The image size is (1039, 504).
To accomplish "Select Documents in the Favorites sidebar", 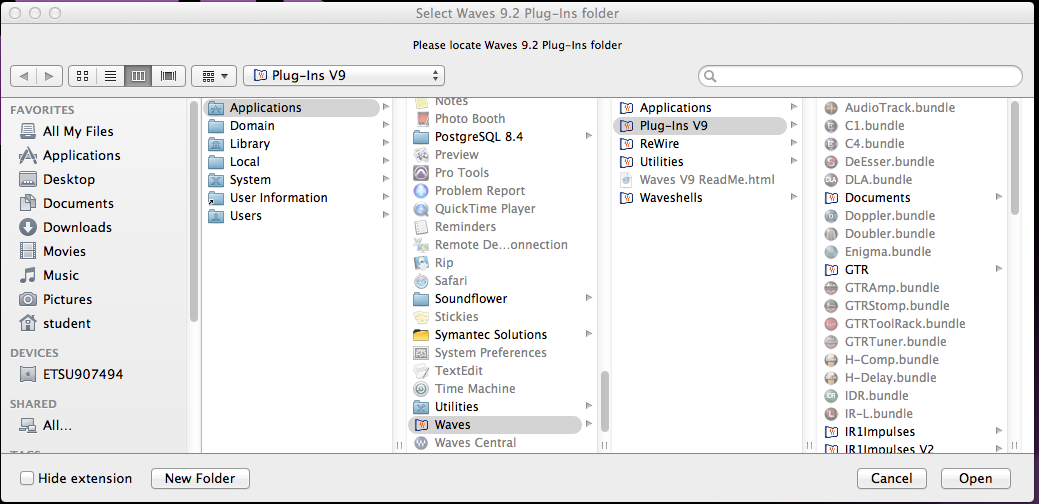I will click(x=78, y=203).
